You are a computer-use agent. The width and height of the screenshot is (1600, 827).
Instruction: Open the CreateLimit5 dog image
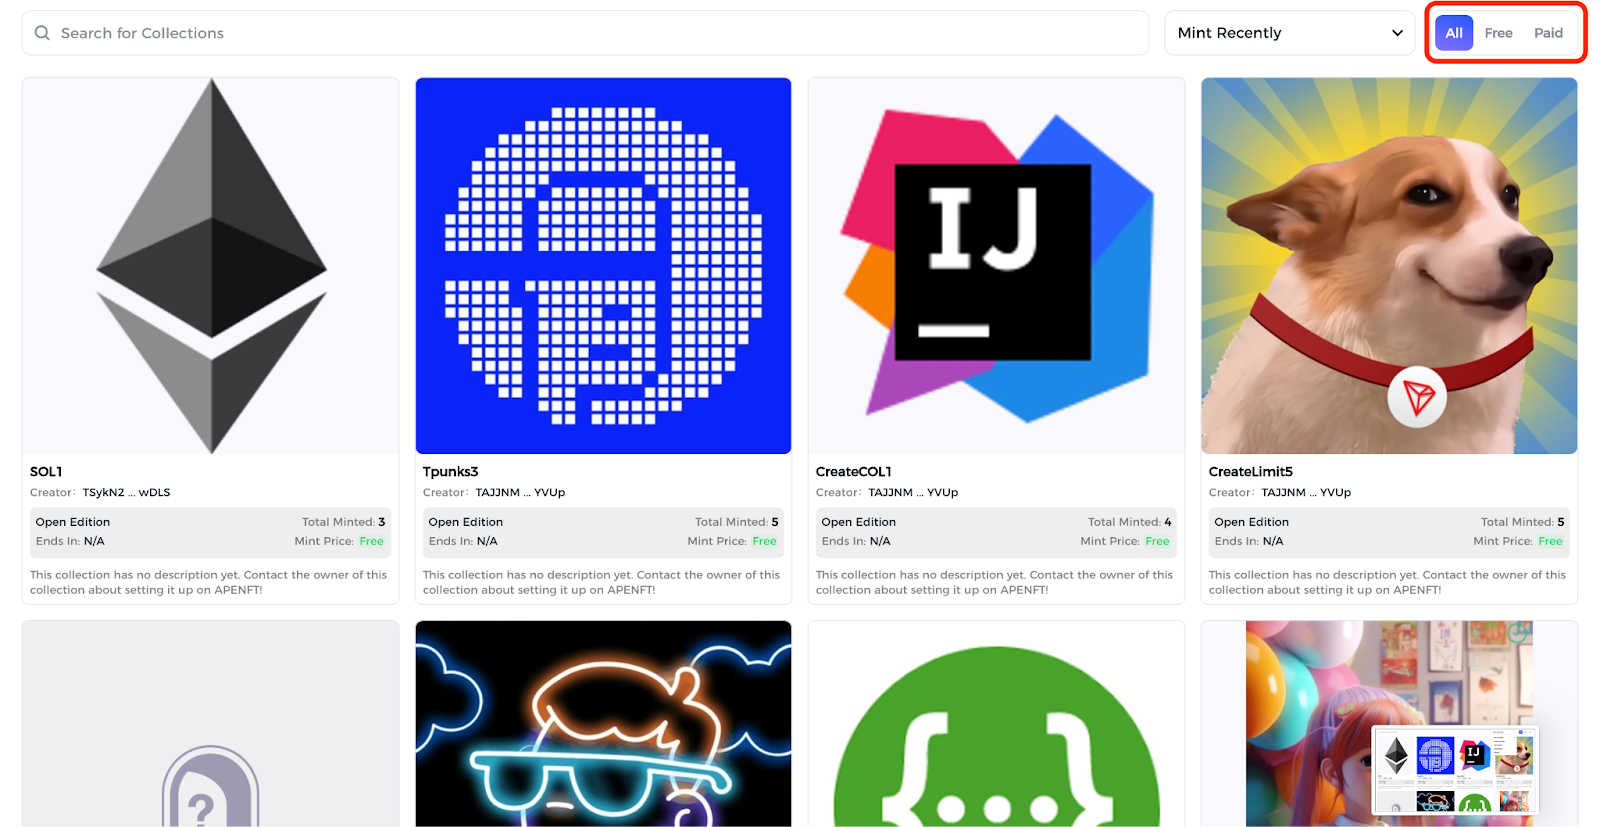click(x=1389, y=266)
